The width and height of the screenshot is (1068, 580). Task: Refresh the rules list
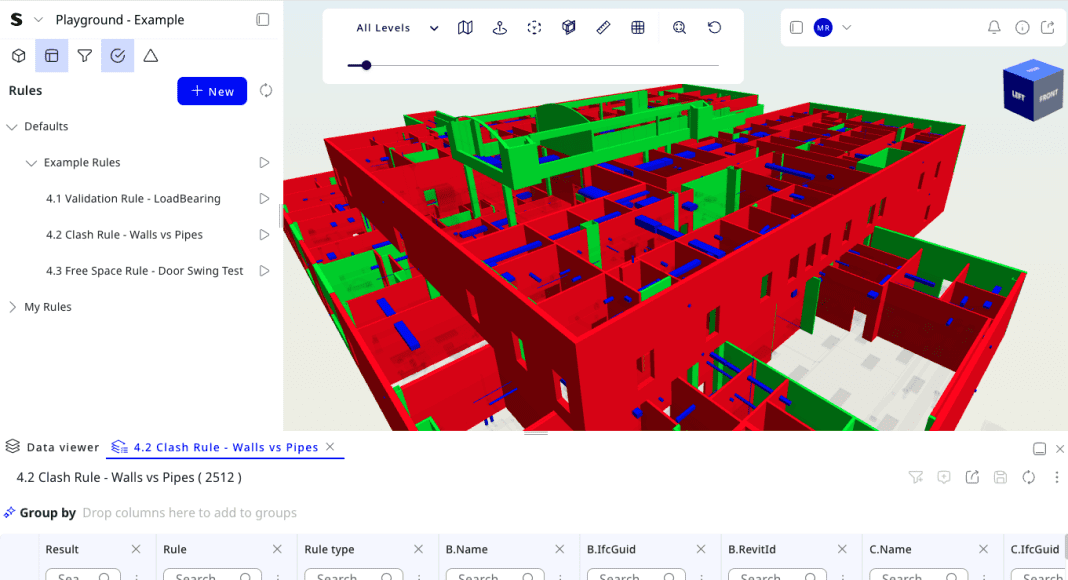[266, 91]
